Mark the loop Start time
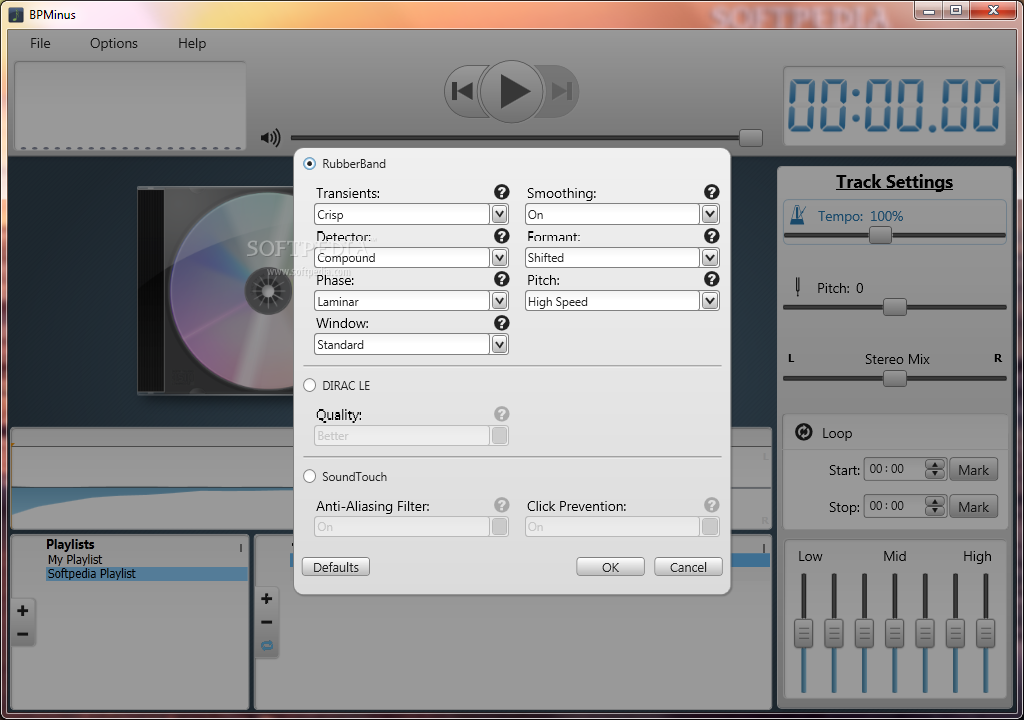 pos(973,470)
